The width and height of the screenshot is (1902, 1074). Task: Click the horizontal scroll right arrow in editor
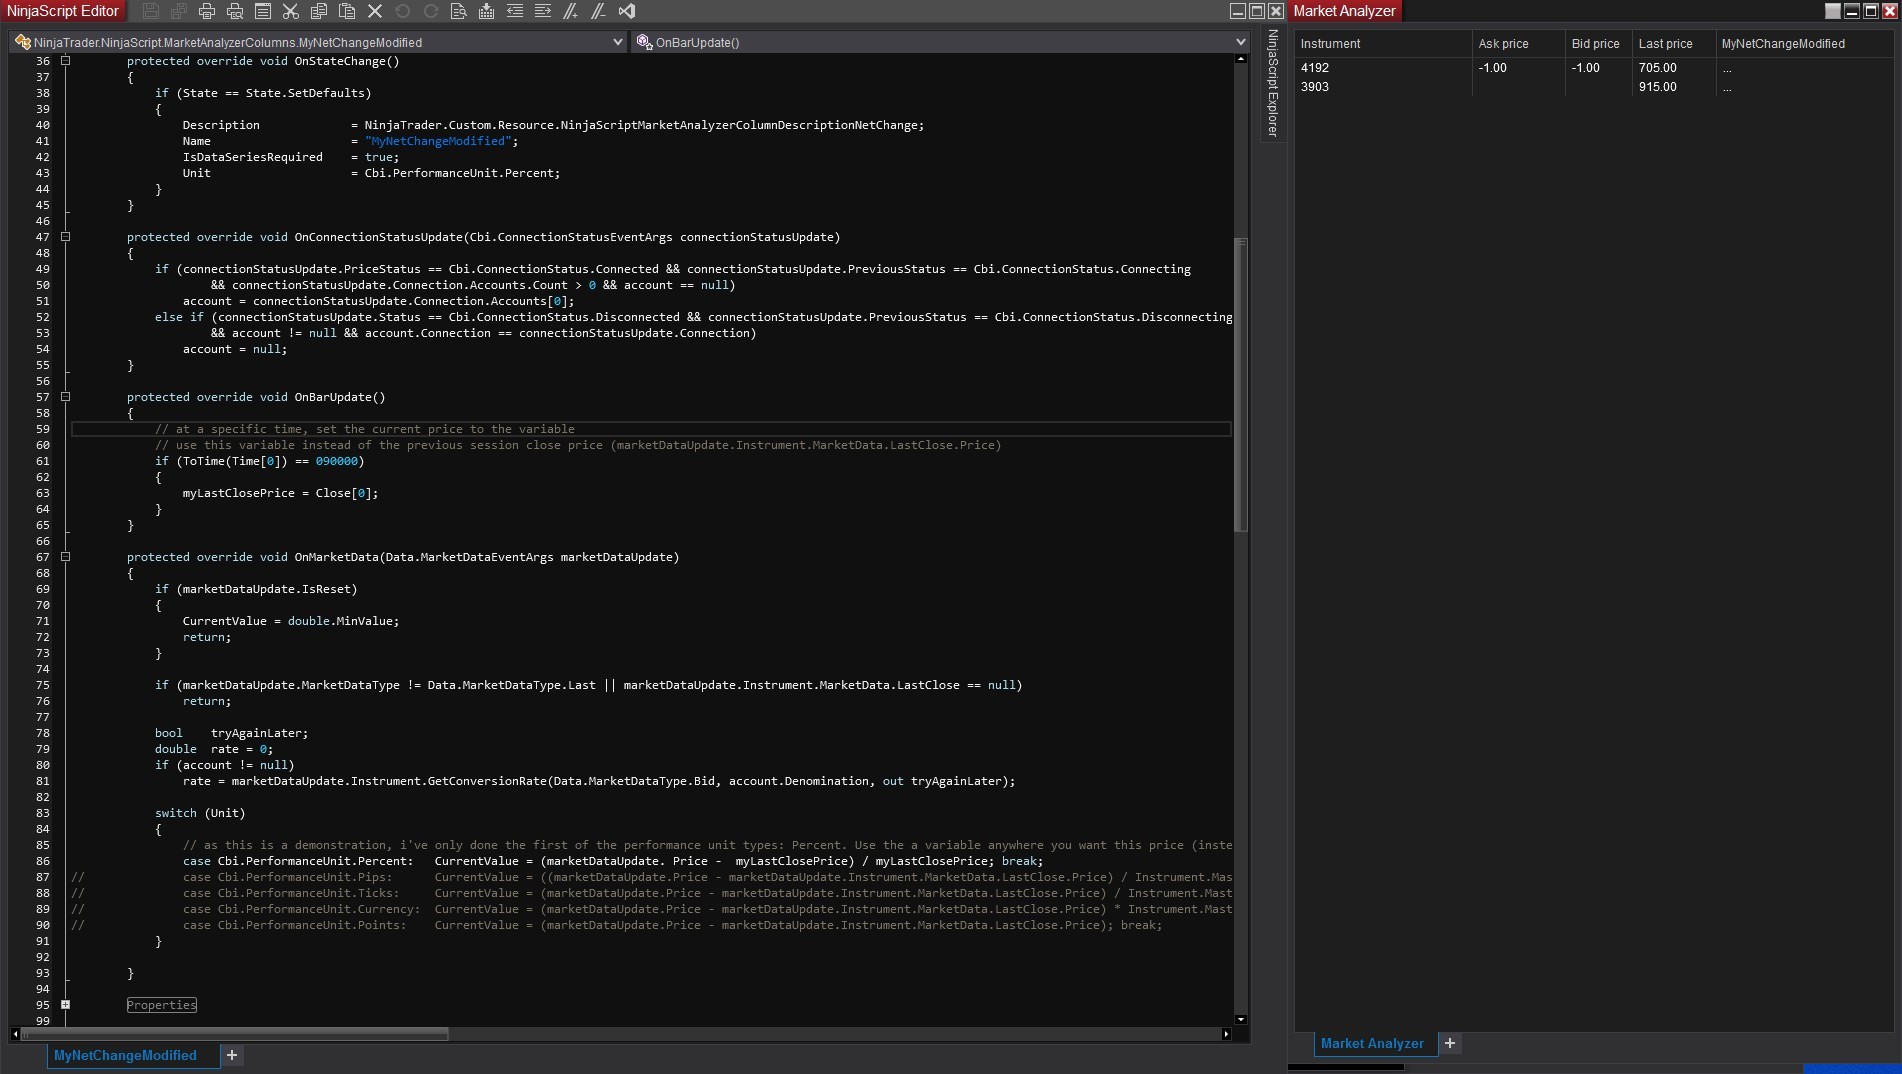tap(1226, 1034)
